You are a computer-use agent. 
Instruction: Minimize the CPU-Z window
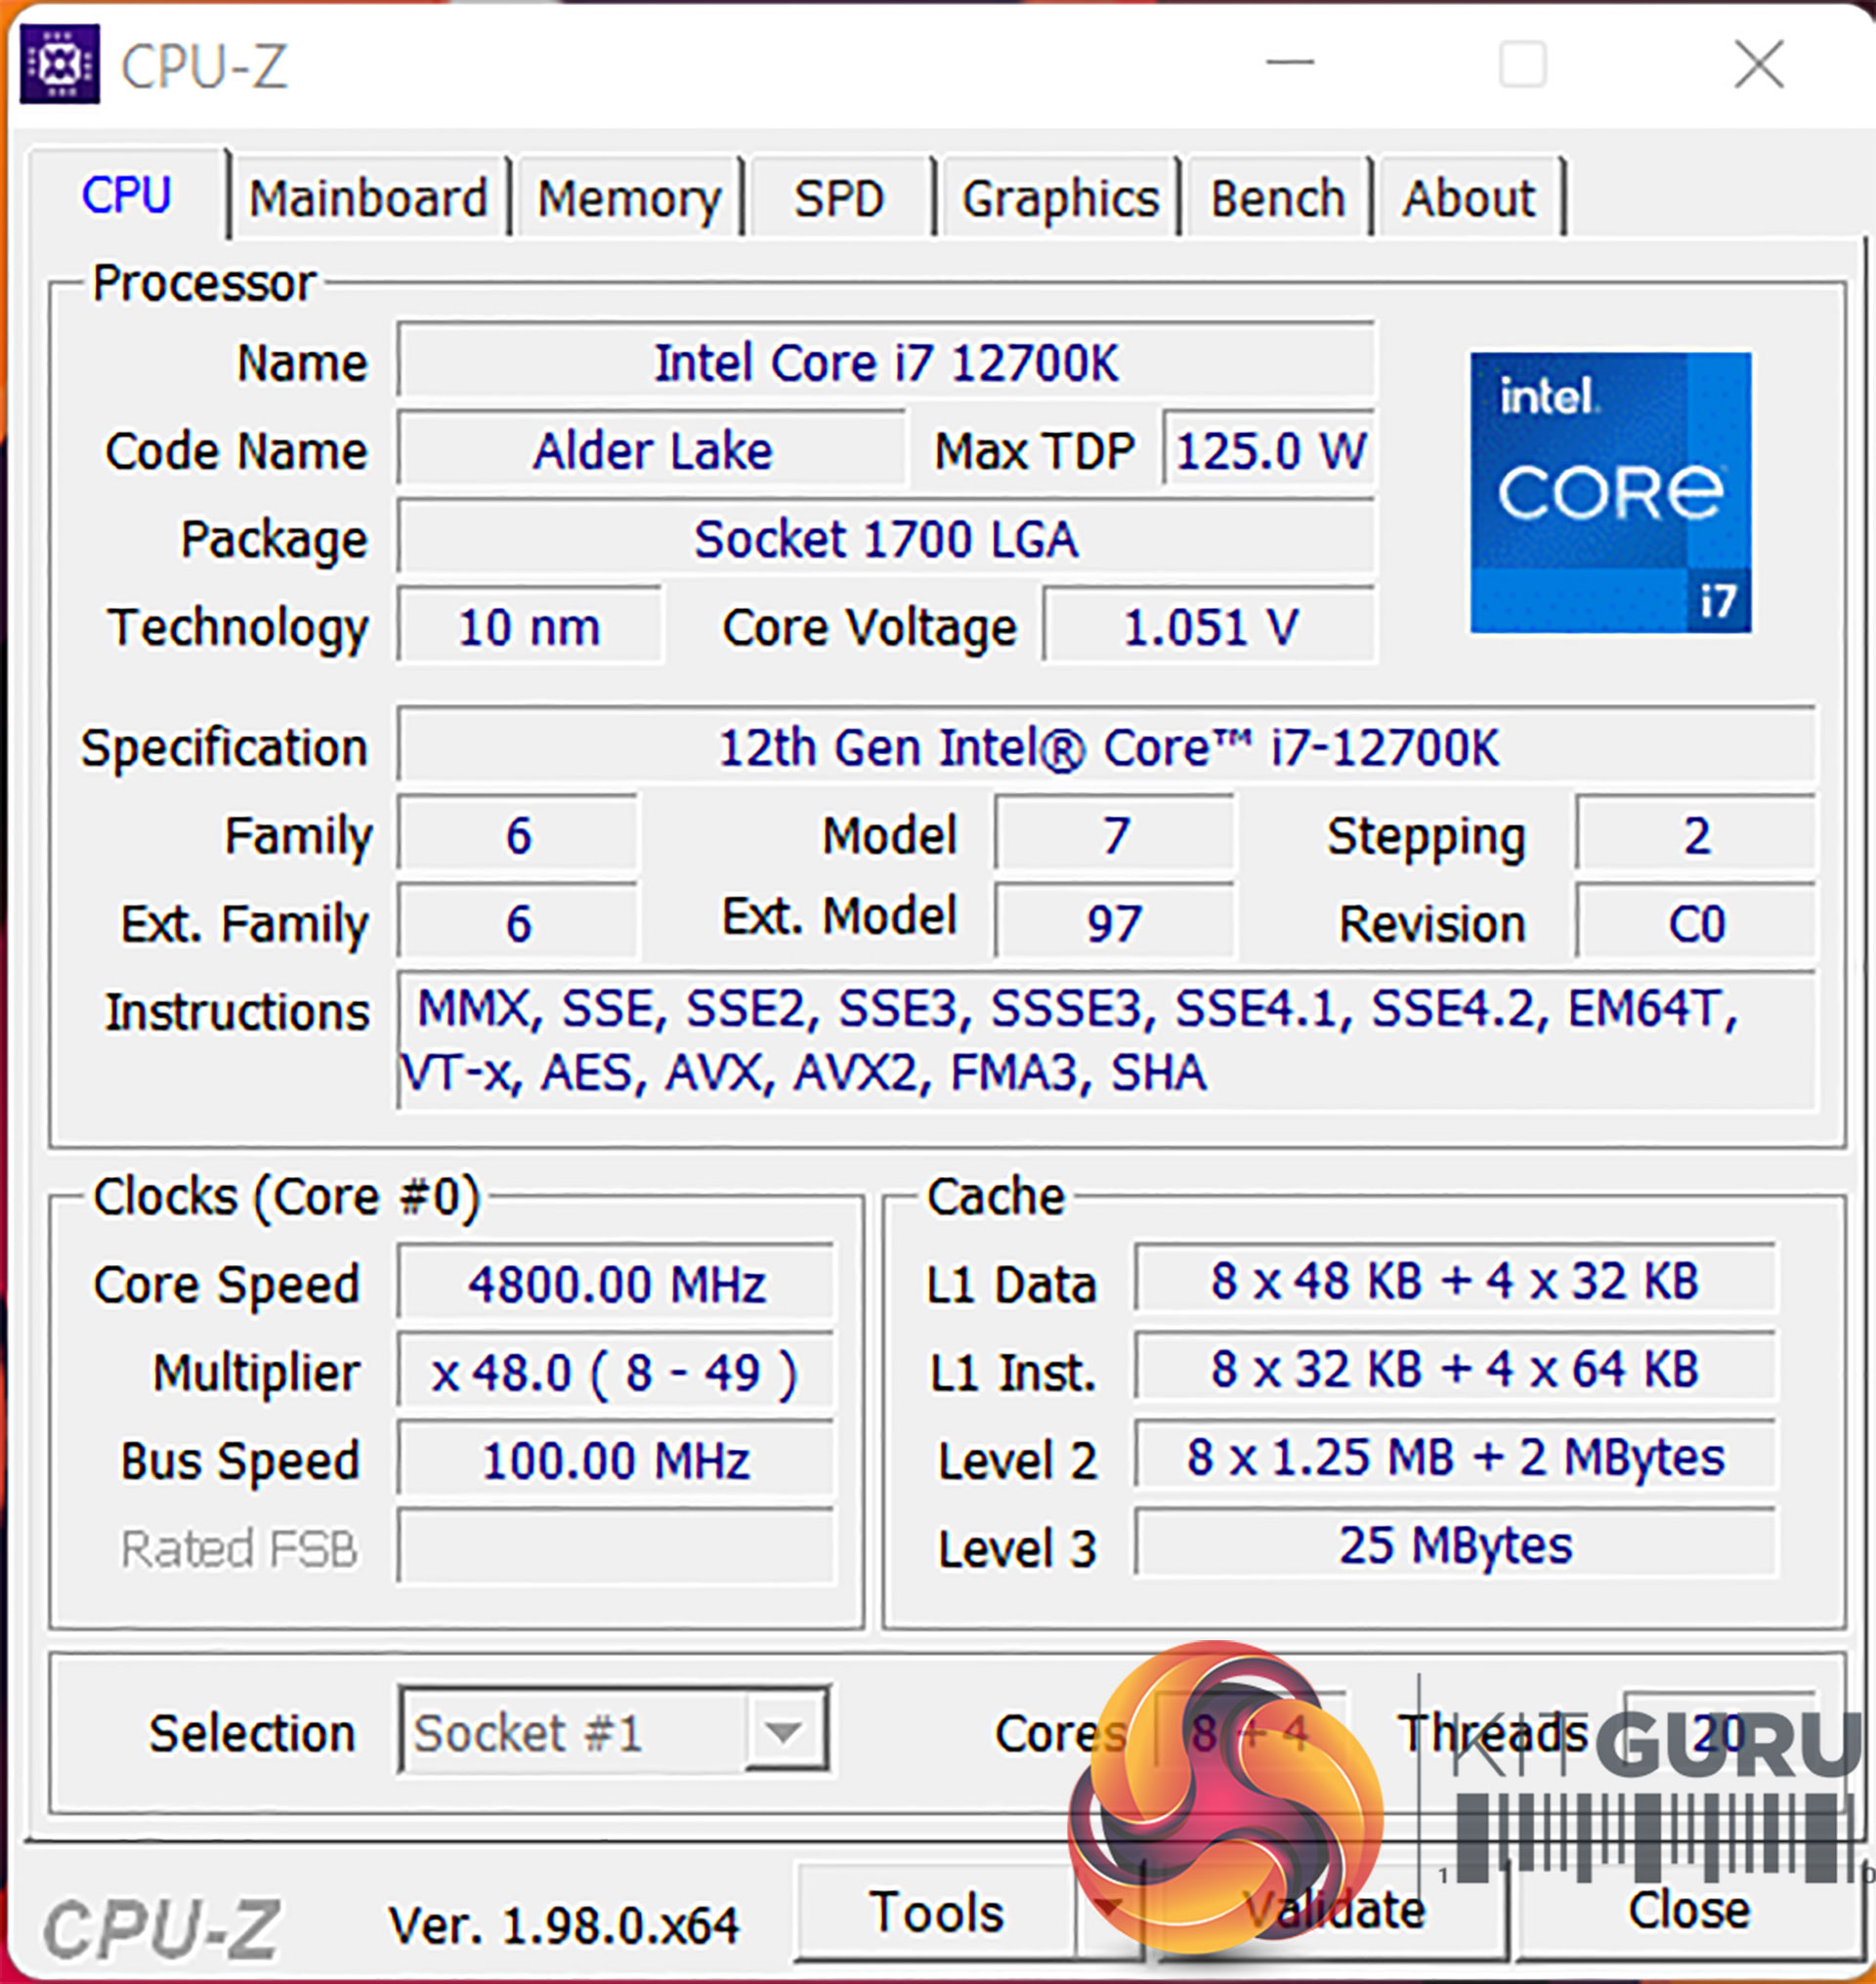(x=1290, y=63)
